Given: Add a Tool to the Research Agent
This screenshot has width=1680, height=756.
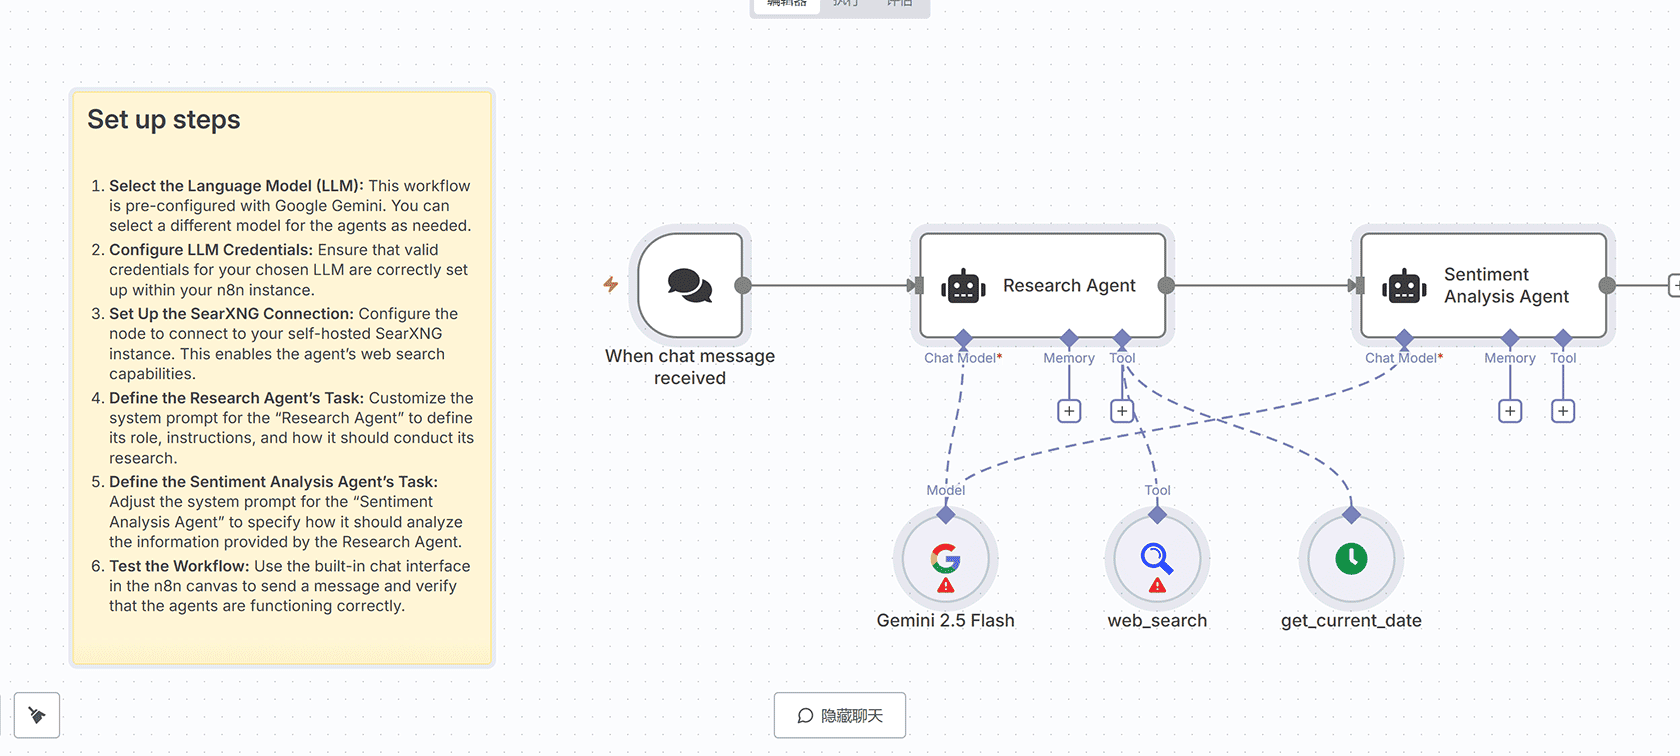Looking at the screenshot, I should (1122, 411).
